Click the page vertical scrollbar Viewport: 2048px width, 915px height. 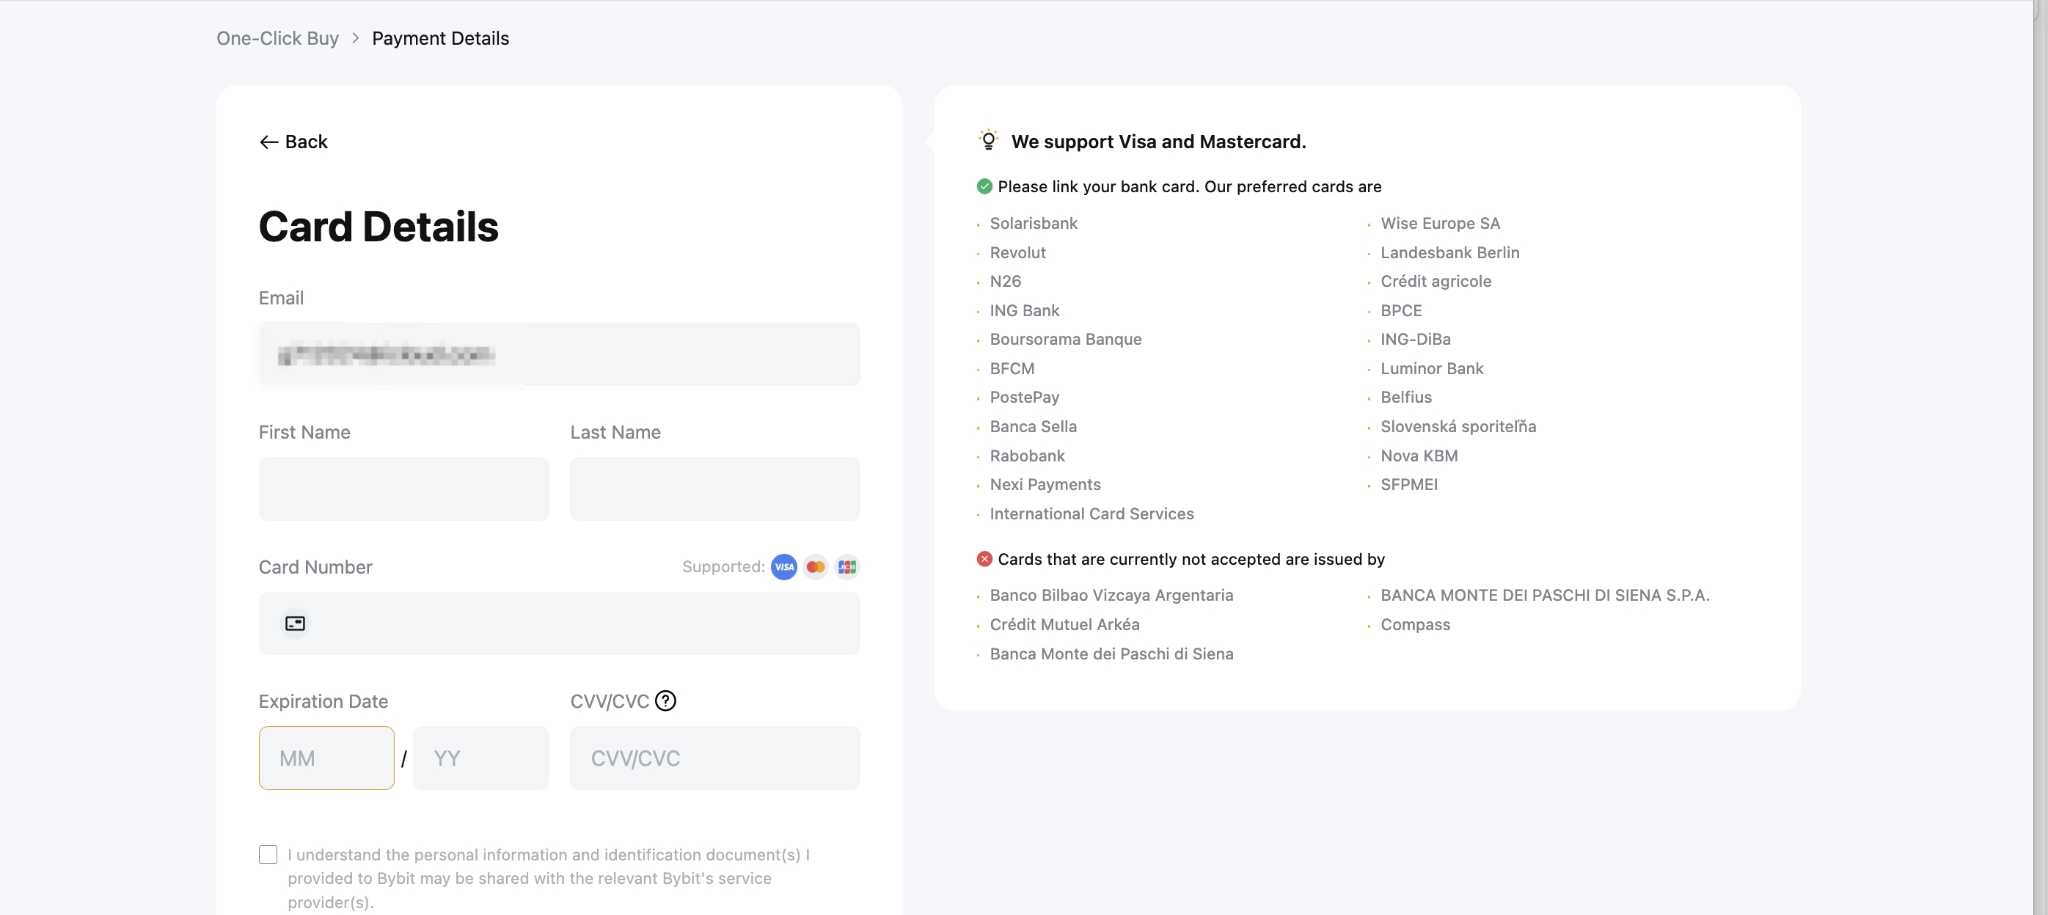coord(2040,457)
